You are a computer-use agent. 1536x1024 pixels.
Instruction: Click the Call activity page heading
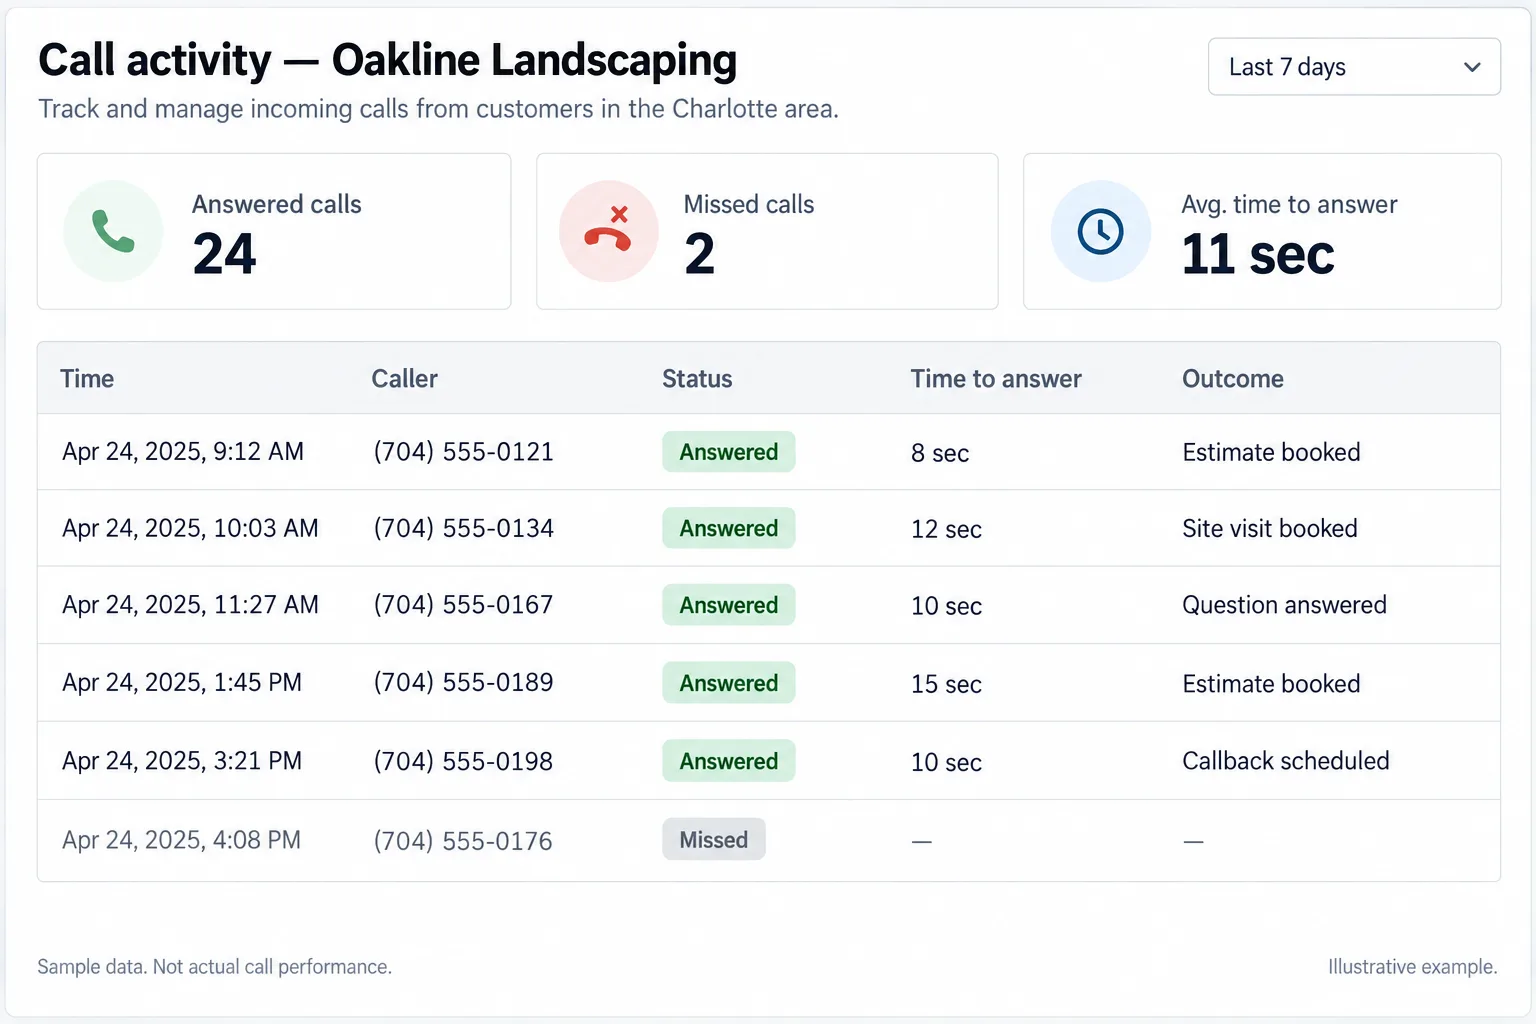click(x=388, y=60)
